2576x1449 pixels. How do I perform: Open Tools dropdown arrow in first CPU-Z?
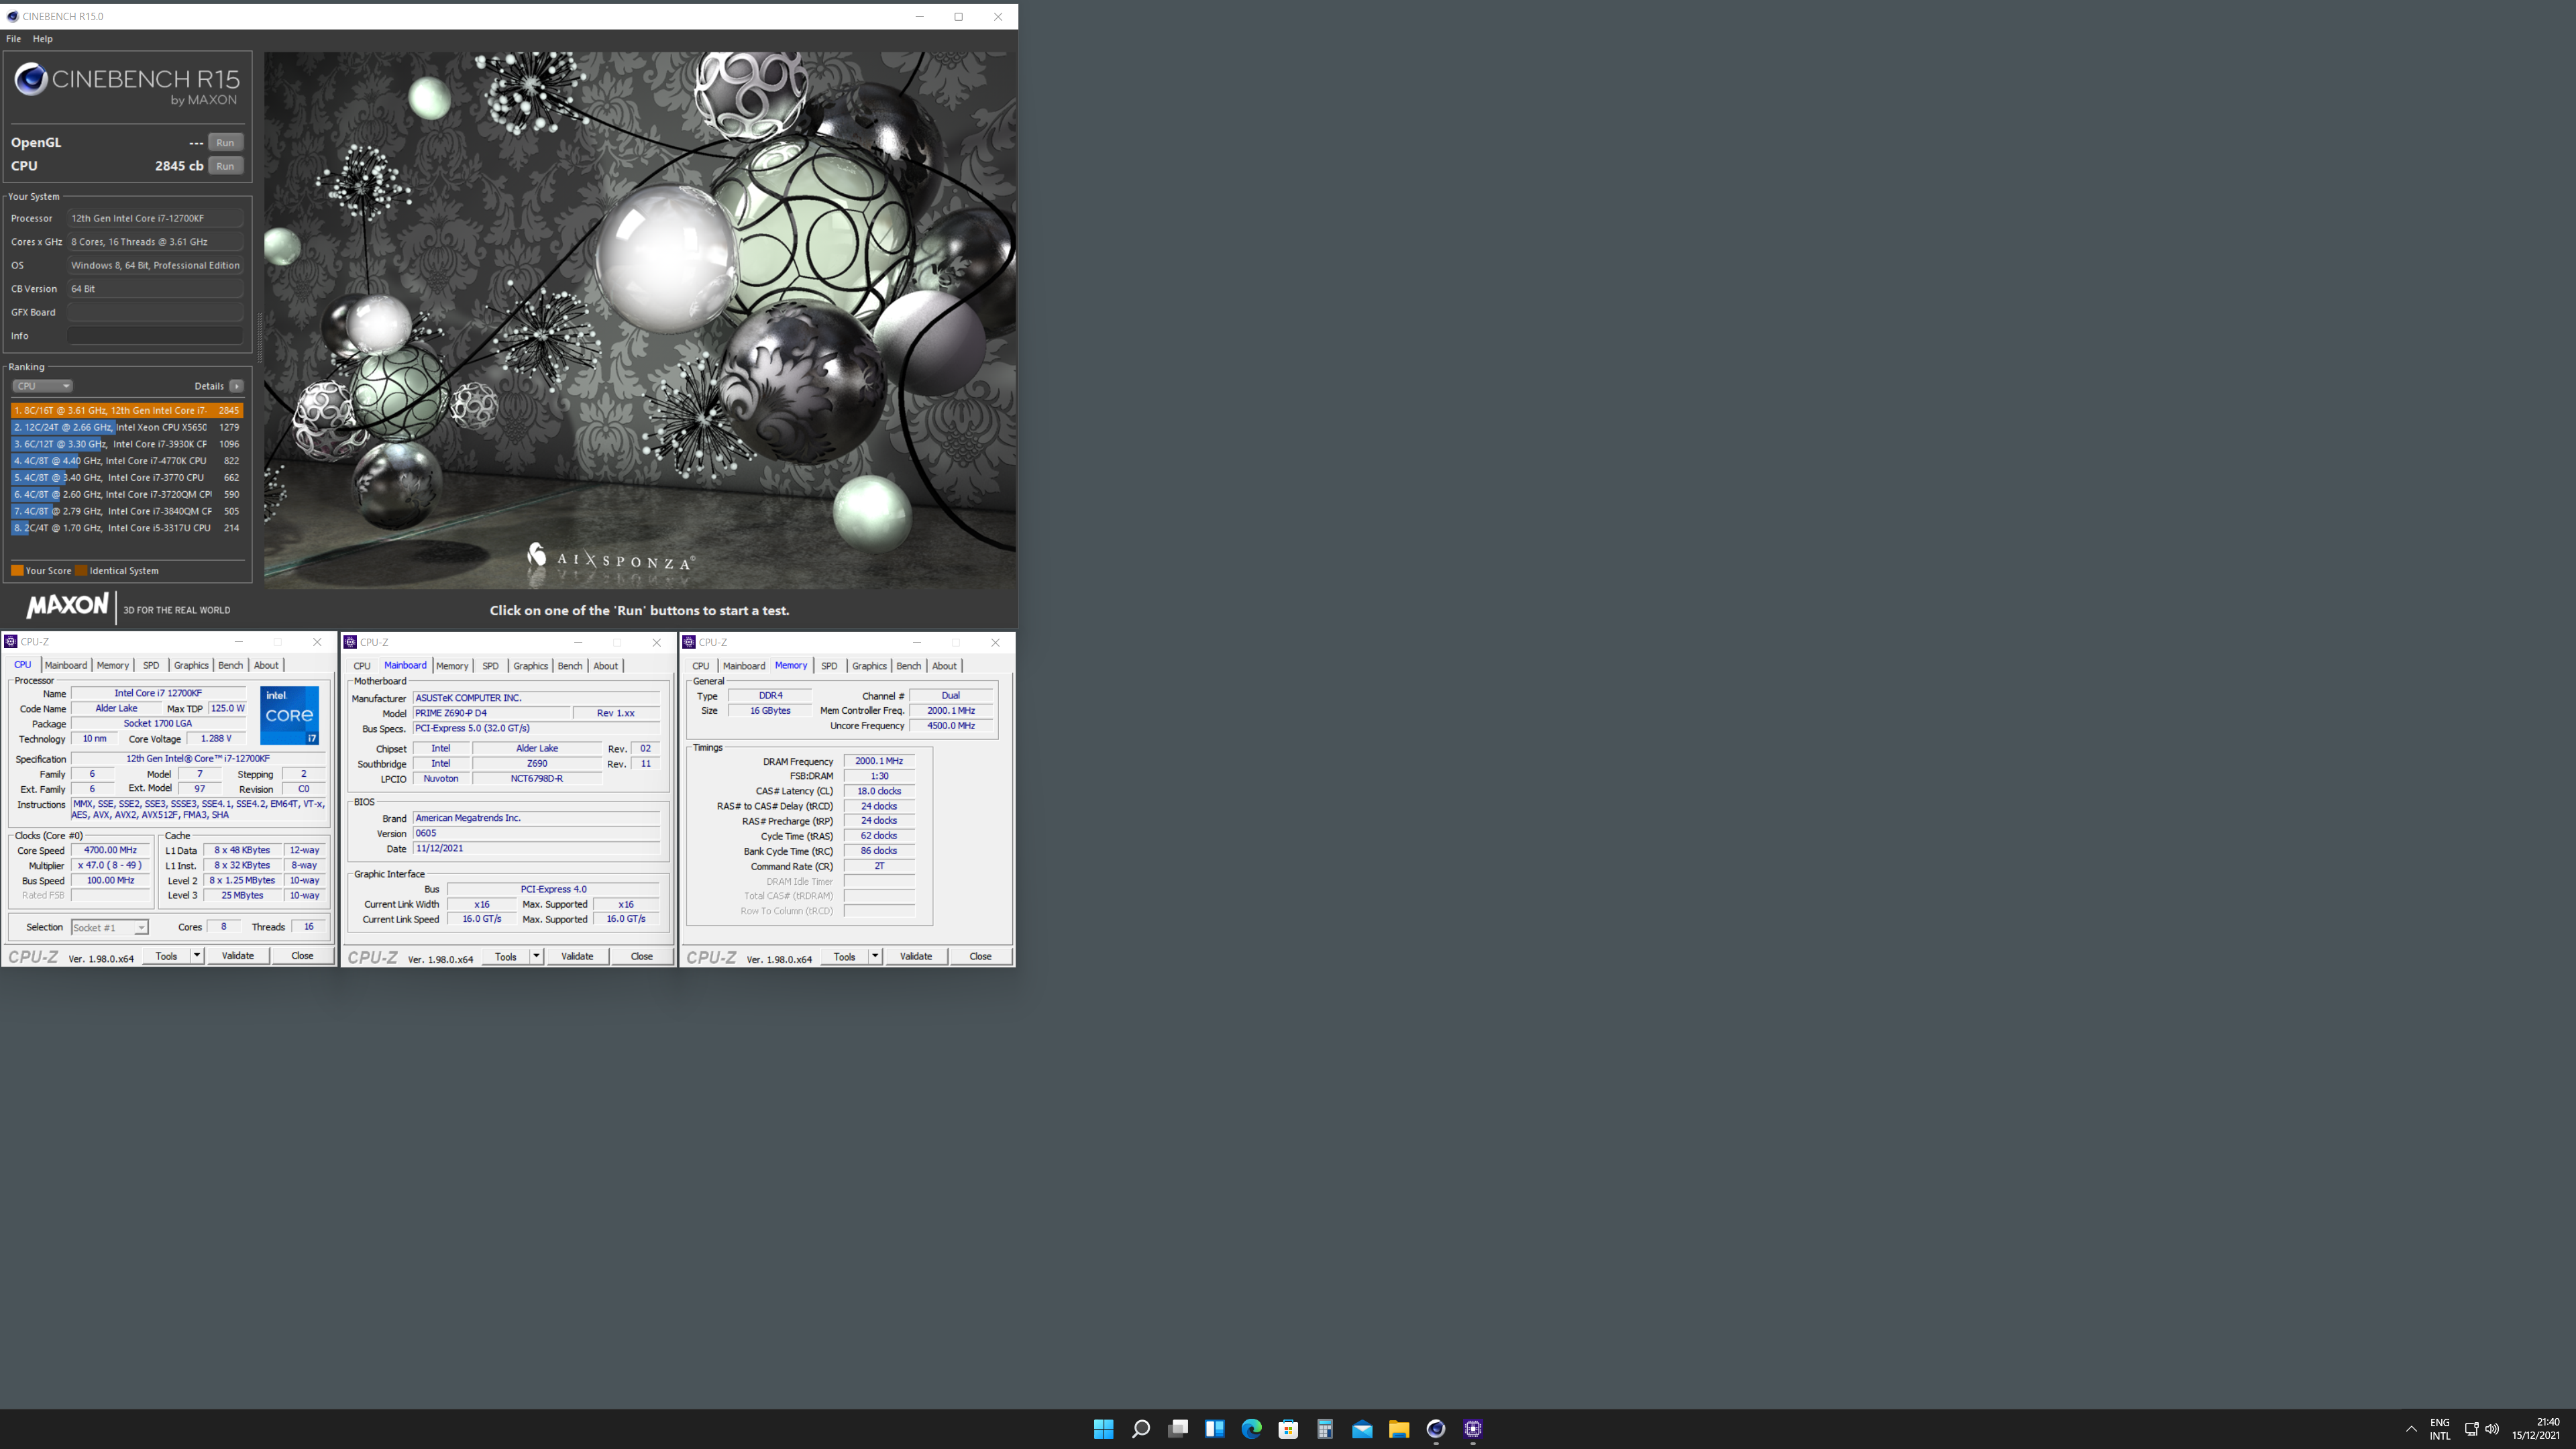point(197,956)
